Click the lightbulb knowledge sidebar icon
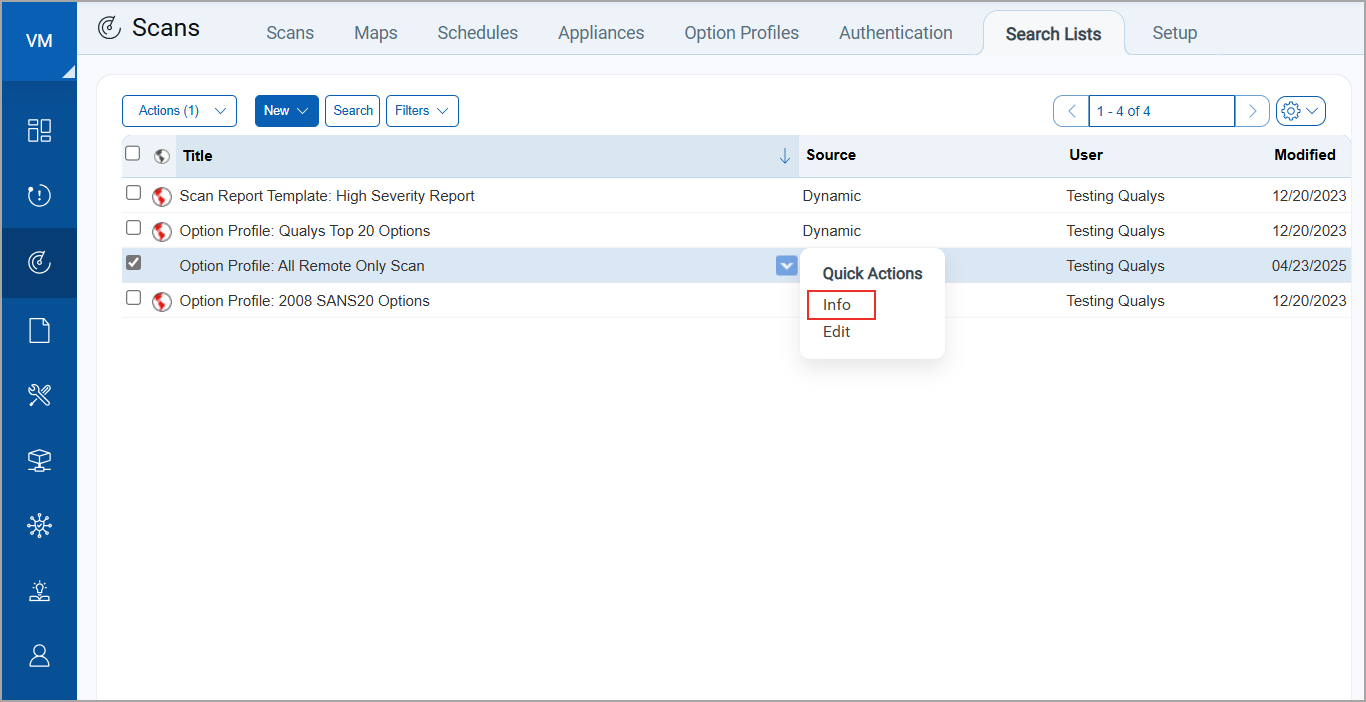This screenshot has width=1366, height=702. pyautogui.click(x=39, y=591)
